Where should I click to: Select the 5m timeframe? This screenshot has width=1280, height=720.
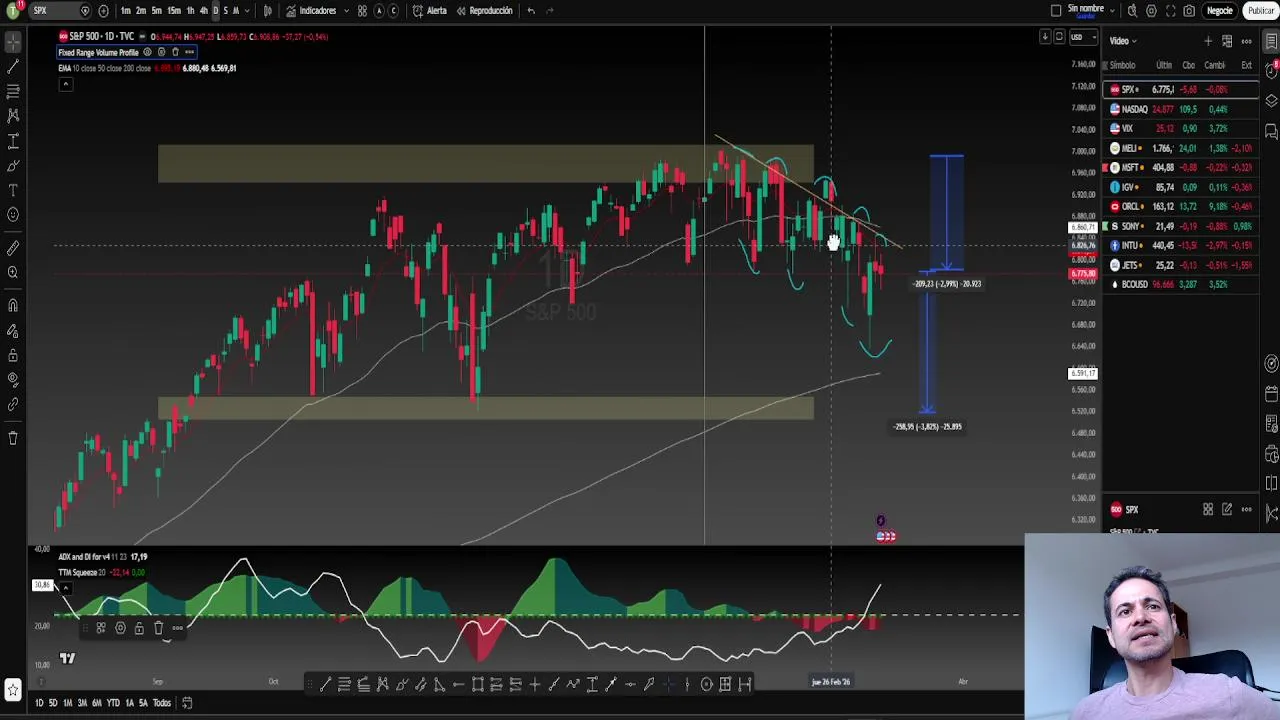(x=156, y=11)
